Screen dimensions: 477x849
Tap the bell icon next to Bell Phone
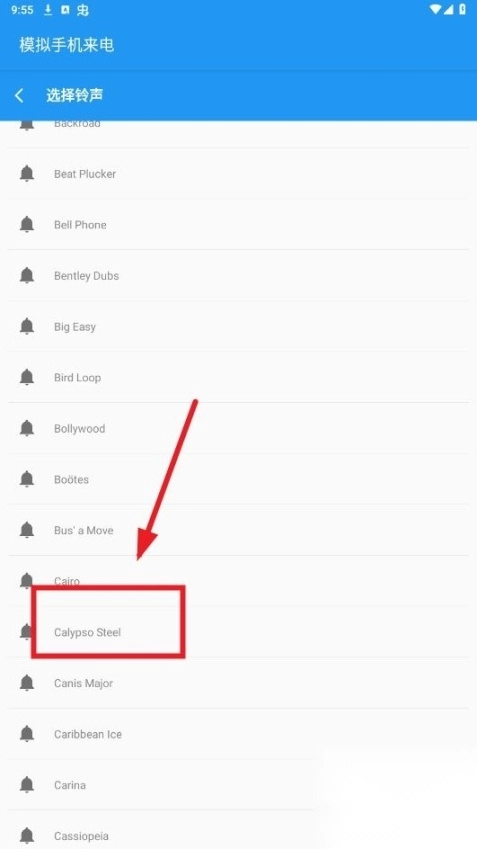click(27, 225)
